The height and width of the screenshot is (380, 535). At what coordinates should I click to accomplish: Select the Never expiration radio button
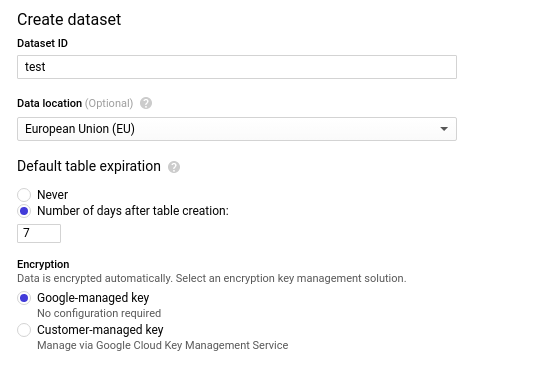coord(24,195)
